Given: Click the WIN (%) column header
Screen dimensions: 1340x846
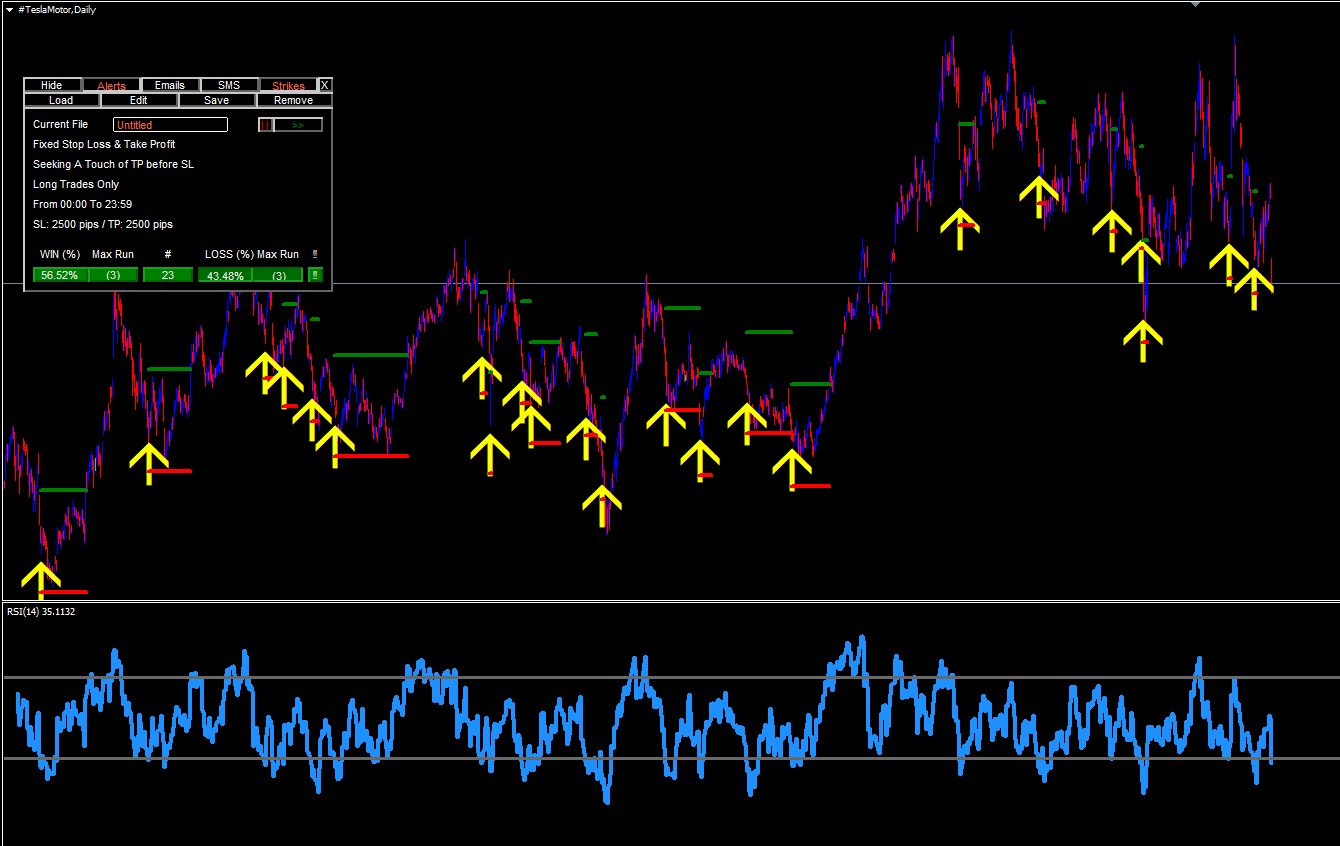Looking at the screenshot, I should [x=60, y=254].
